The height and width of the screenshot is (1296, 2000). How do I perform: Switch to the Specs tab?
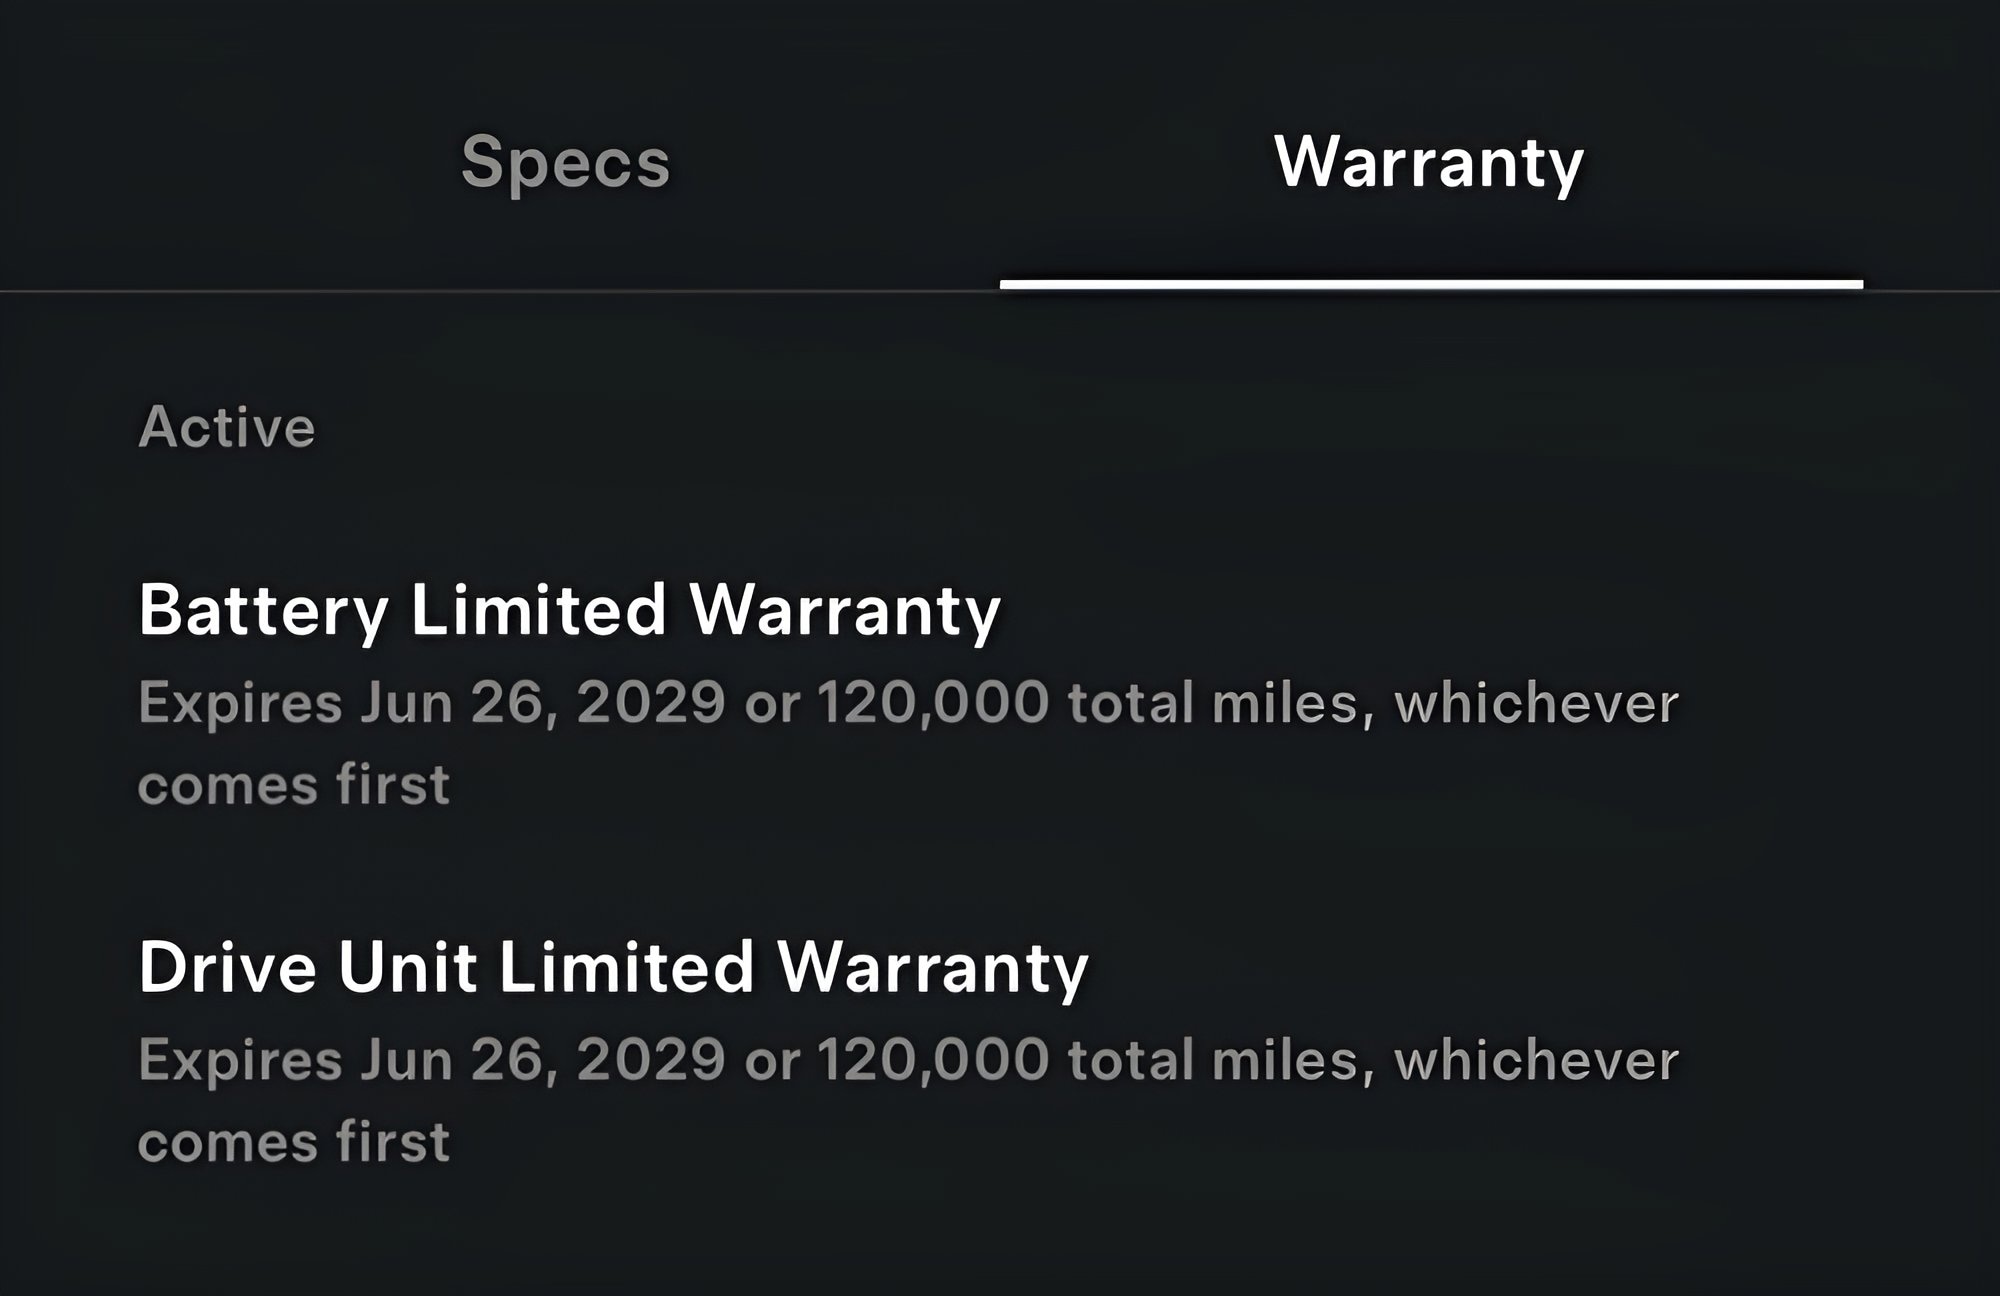565,162
